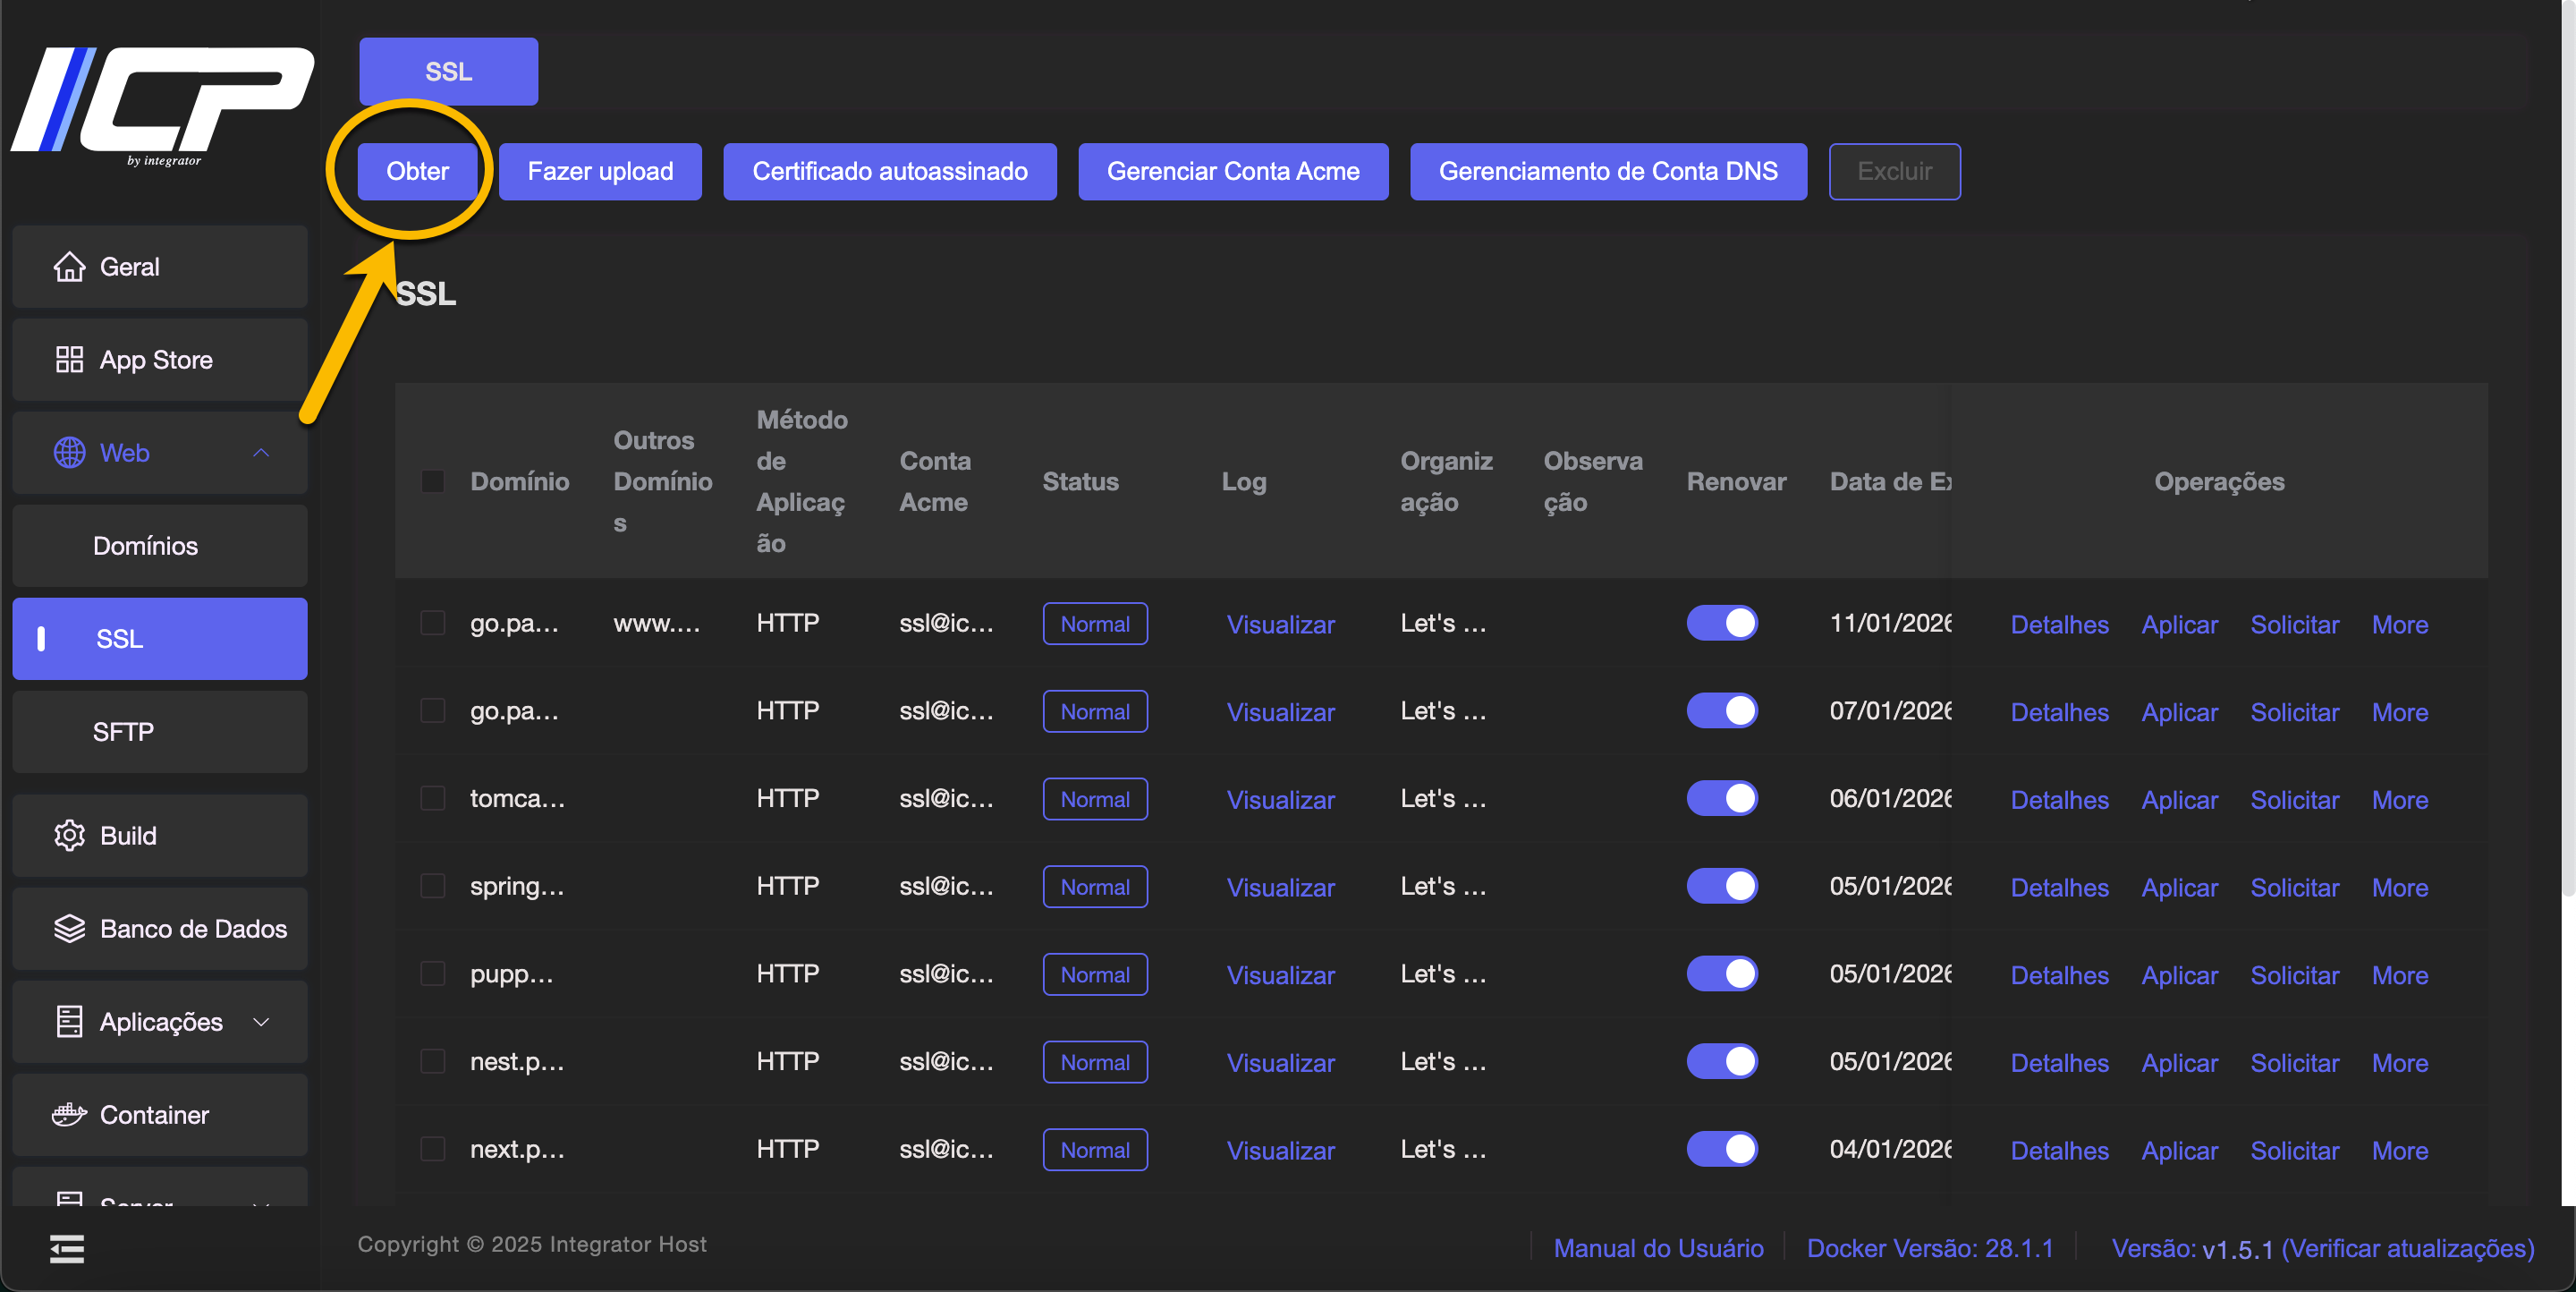
Task: Open Container docker whale icon
Action: (69, 1115)
